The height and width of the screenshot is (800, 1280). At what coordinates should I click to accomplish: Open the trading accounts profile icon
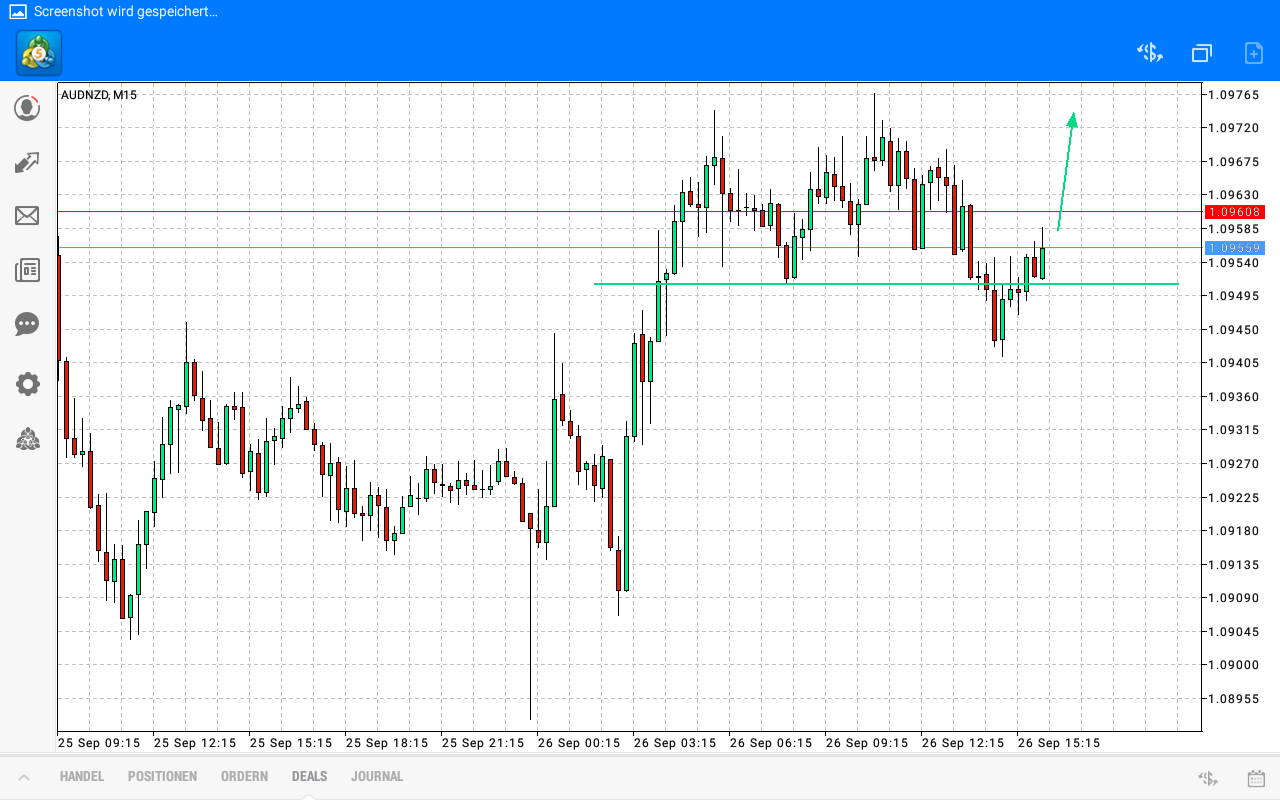coord(27,108)
